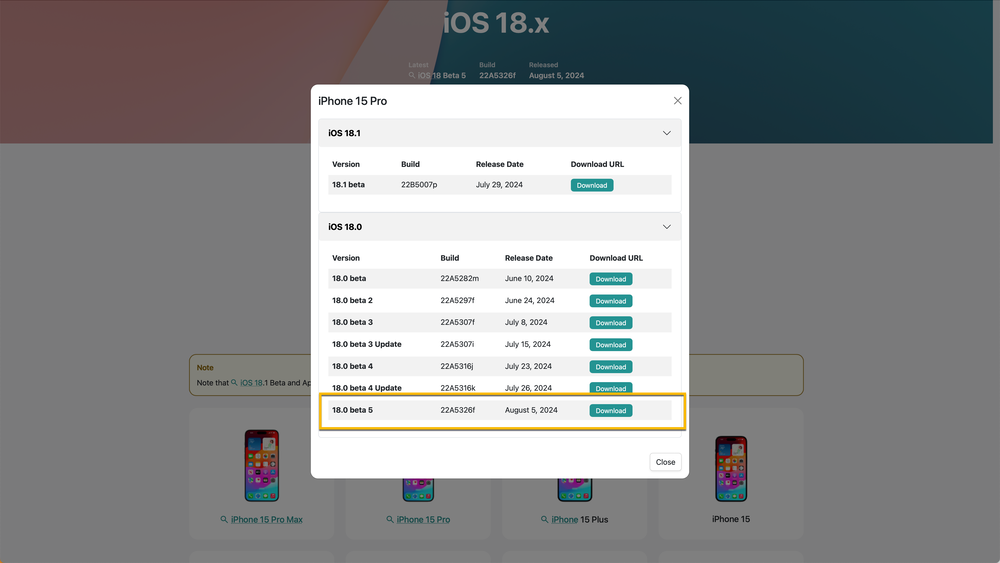
Task: Open the iPhone 15 Pro link below dialog
Action: 423,520
